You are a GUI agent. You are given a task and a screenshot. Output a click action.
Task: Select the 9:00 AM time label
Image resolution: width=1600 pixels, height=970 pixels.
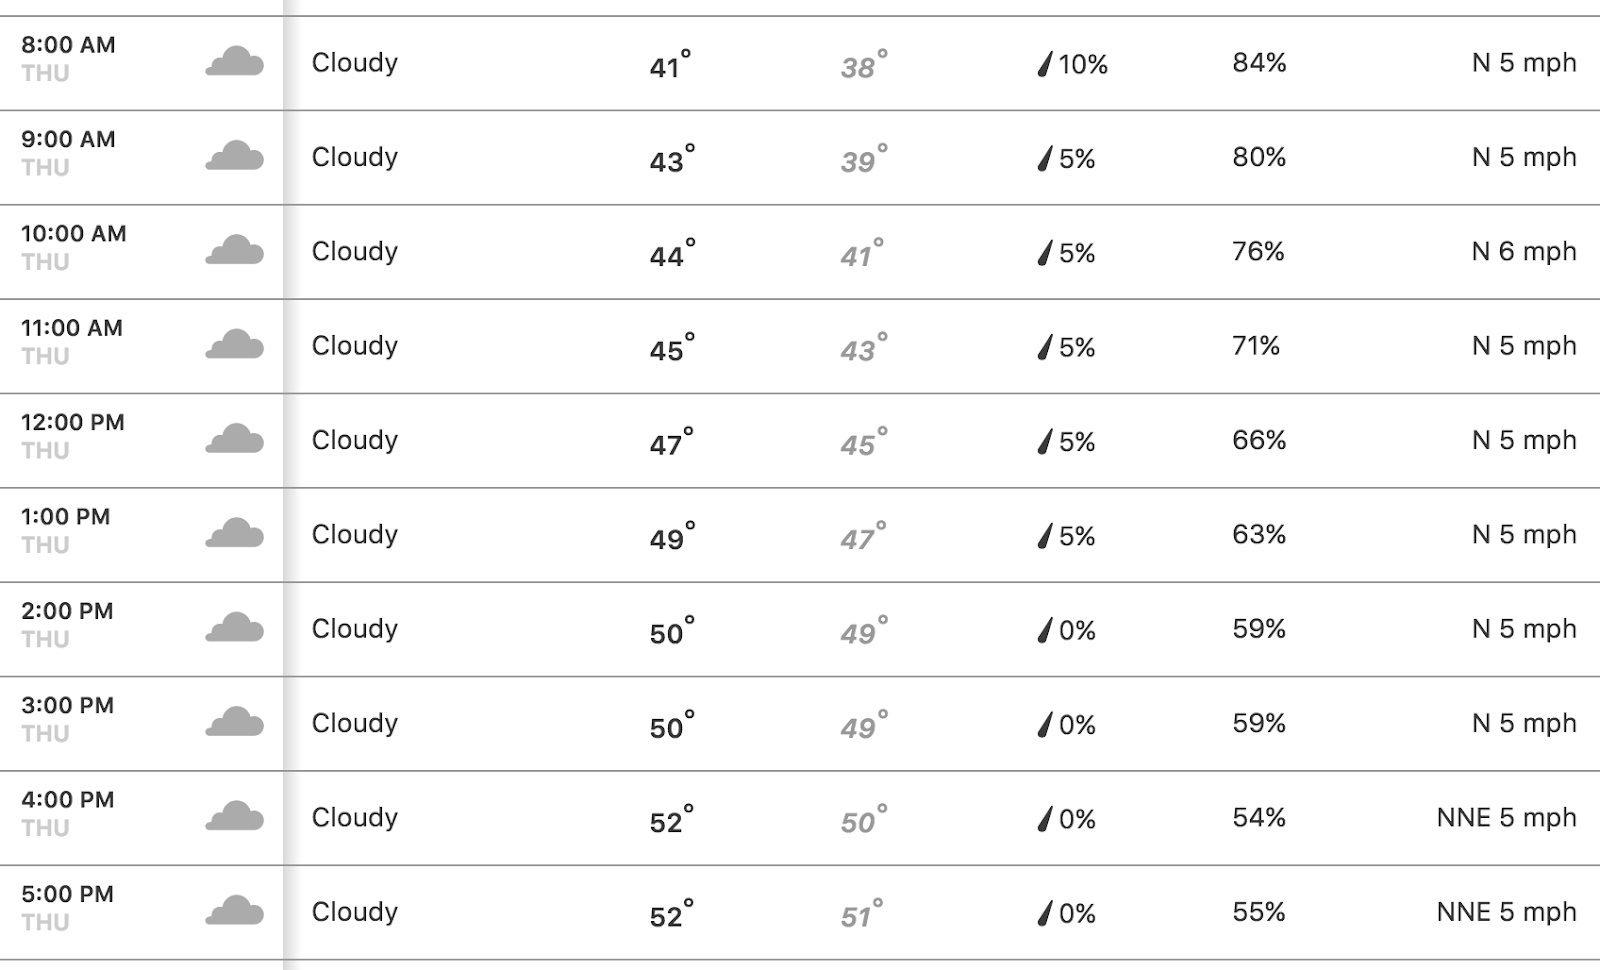tap(68, 139)
